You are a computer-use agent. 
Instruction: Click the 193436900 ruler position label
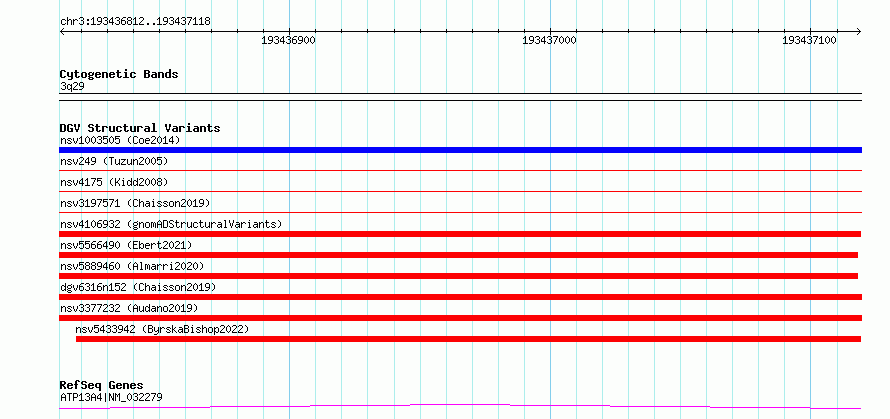[x=288, y=41]
